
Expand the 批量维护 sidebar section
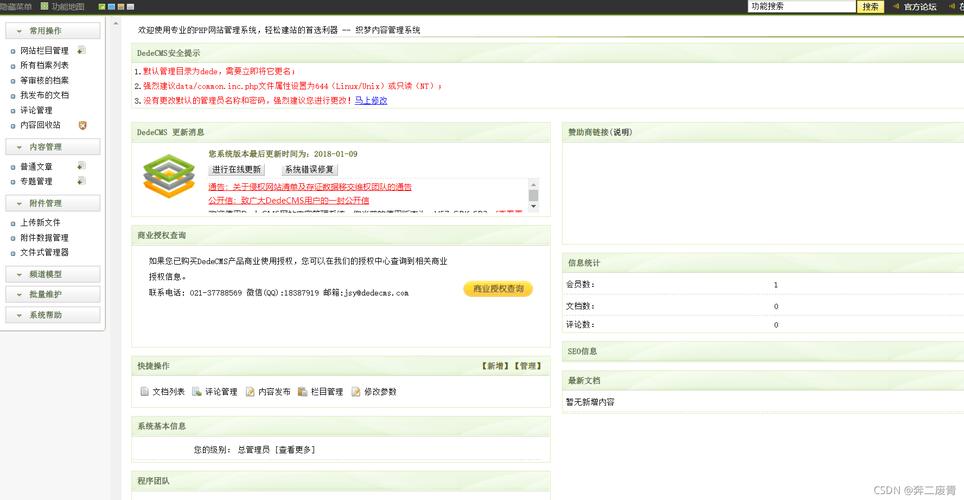(52, 294)
